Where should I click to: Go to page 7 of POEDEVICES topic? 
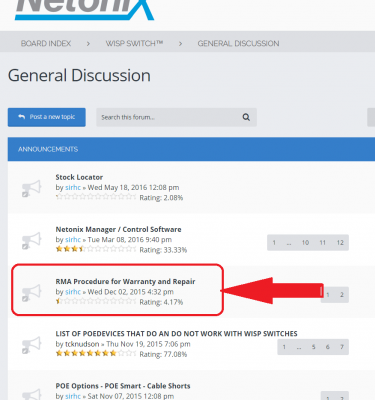click(x=342, y=347)
